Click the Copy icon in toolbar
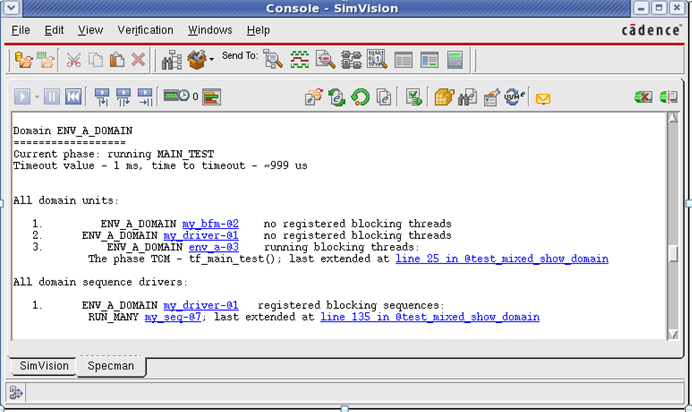The image size is (692, 412). coord(95,60)
